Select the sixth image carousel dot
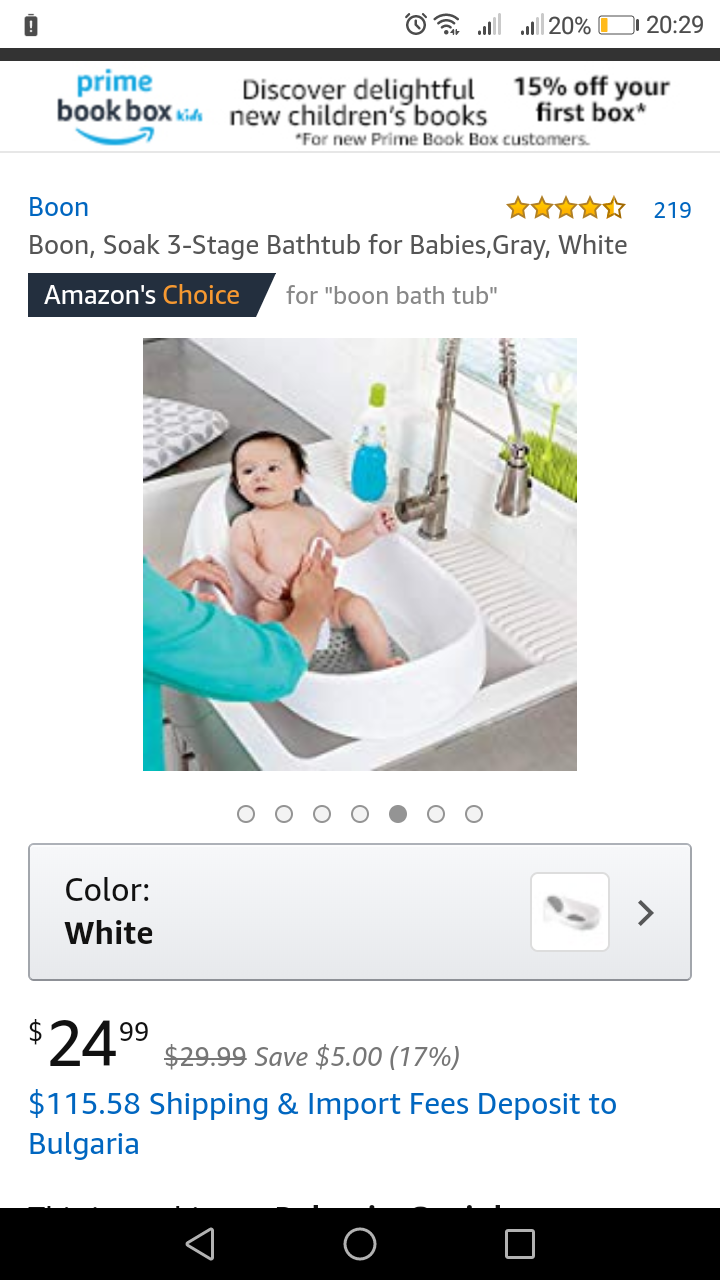This screenshot has height=1280, width=720. [436, 814]
